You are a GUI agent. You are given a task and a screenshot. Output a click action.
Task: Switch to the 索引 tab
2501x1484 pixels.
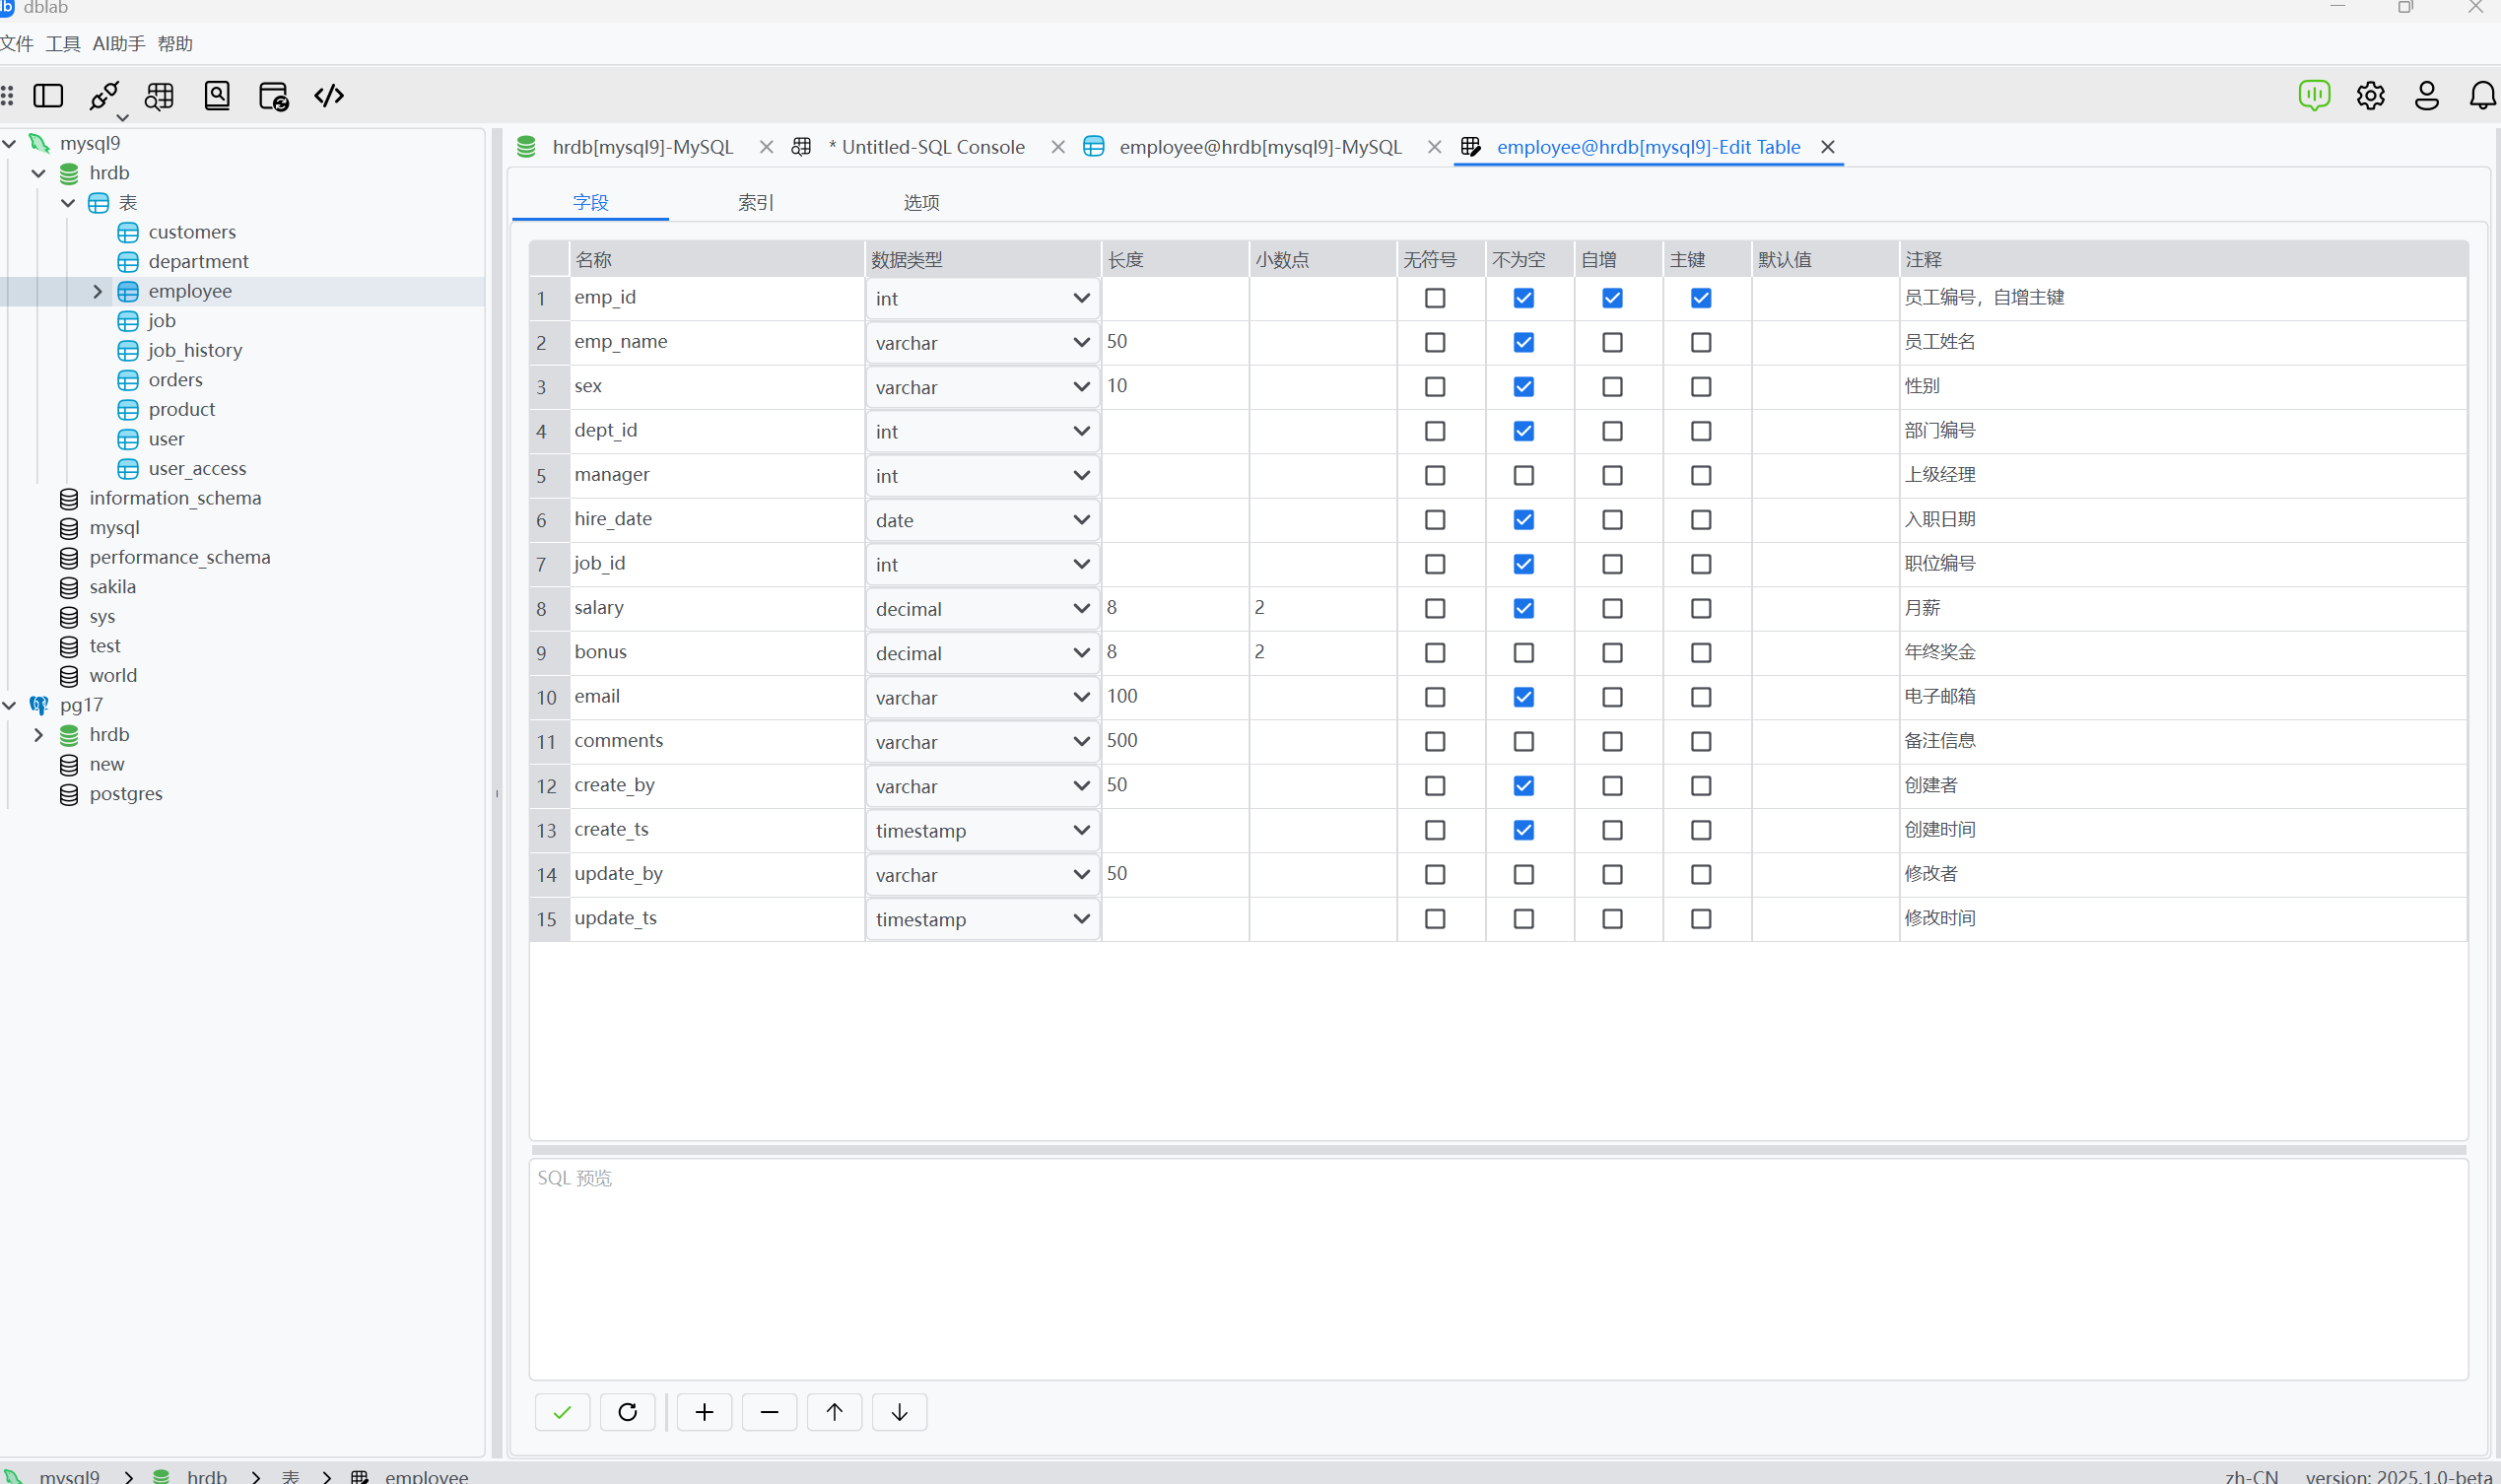[755, 203]
